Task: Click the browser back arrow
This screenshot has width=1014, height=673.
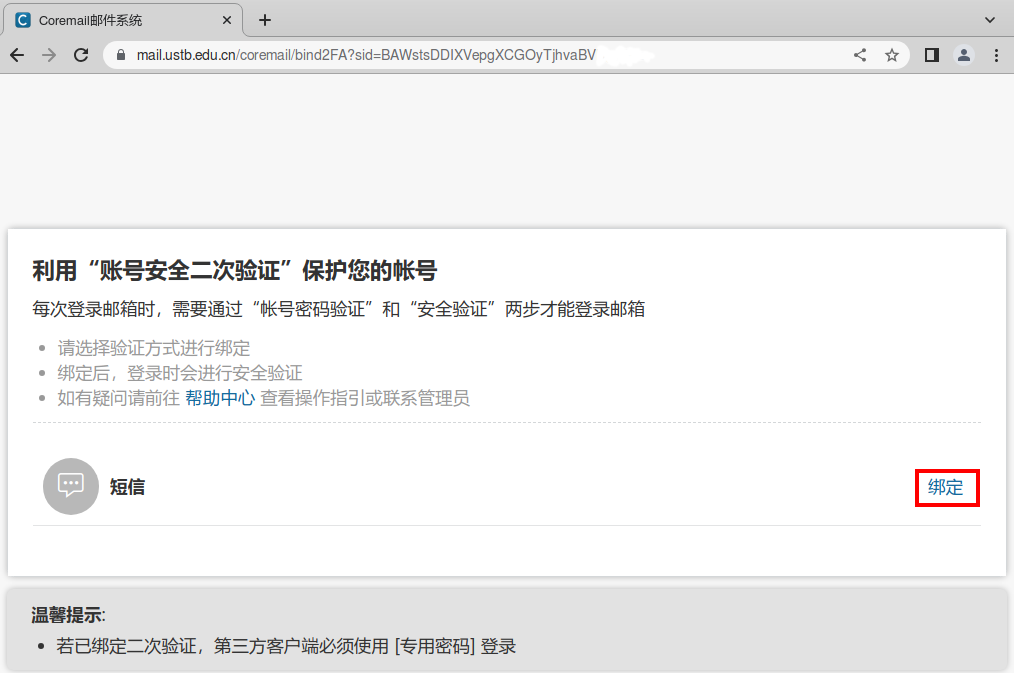Action: 17,56
